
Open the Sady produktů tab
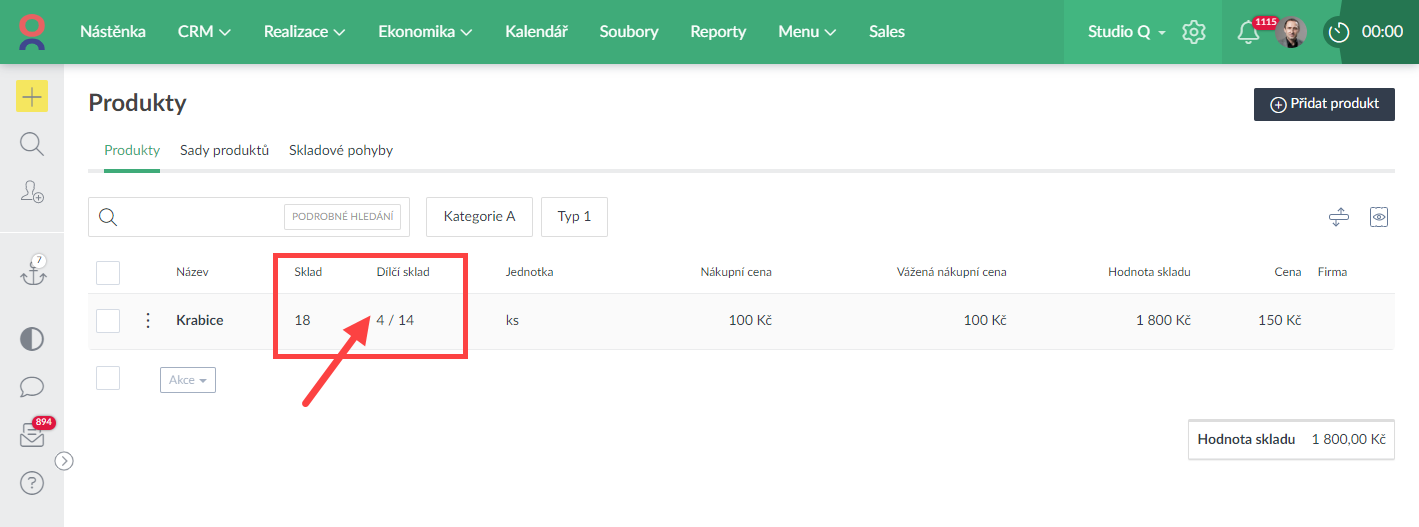[x=224, y=151]
